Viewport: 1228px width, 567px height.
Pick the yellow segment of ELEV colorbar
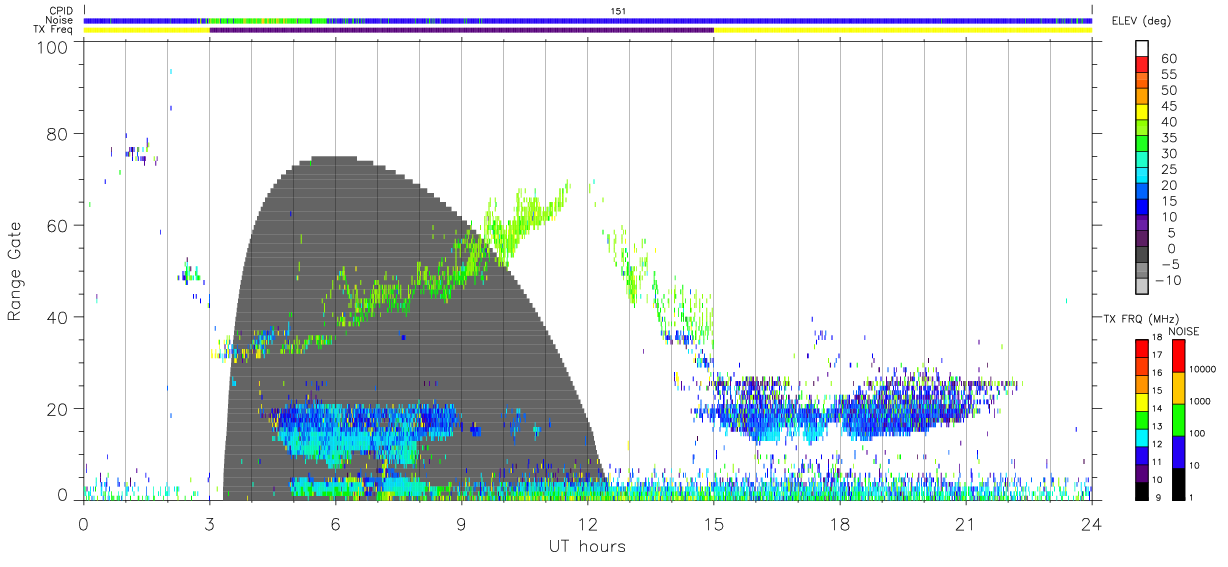click(x=1142, y=112)
